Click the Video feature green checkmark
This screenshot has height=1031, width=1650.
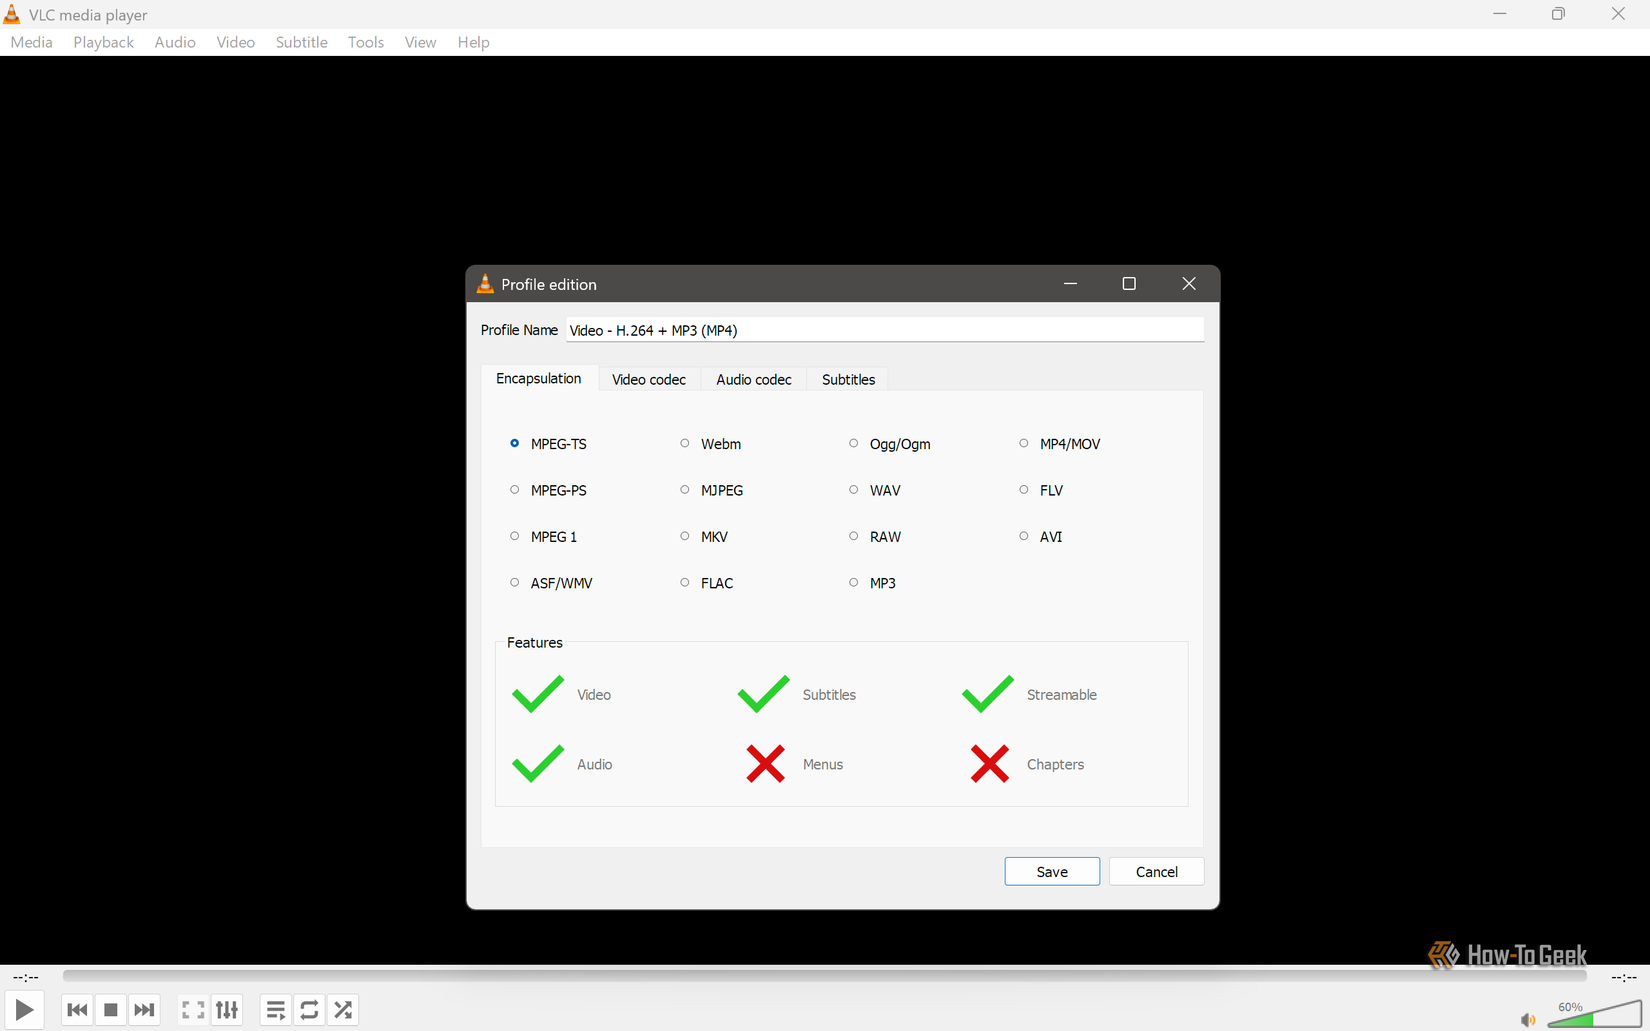[x=538, y=694]
